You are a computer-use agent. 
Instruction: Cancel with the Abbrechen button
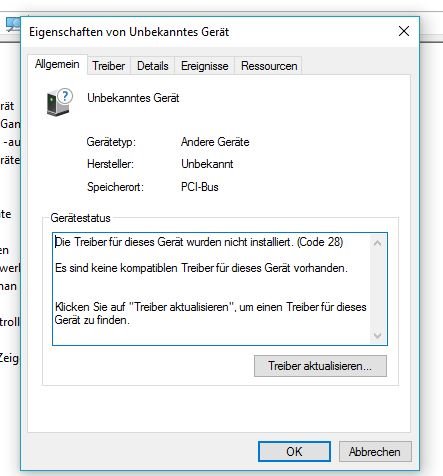click(375, 452)
